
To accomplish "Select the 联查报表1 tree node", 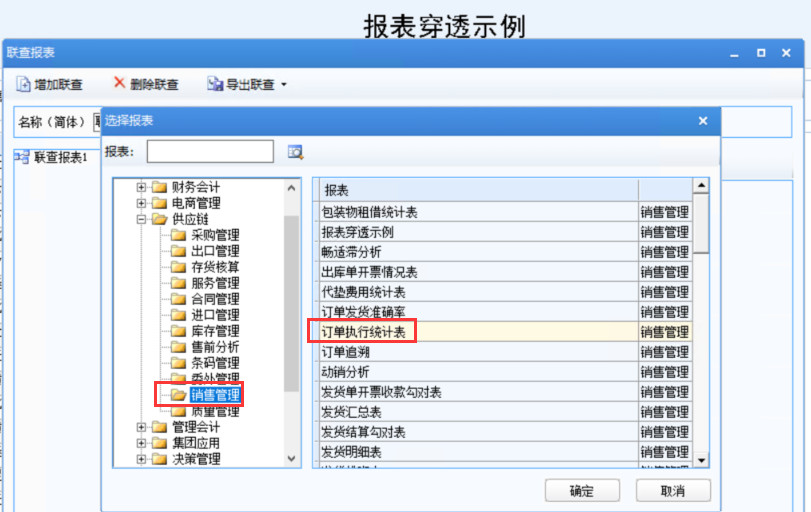I will (x=61, y=157).
